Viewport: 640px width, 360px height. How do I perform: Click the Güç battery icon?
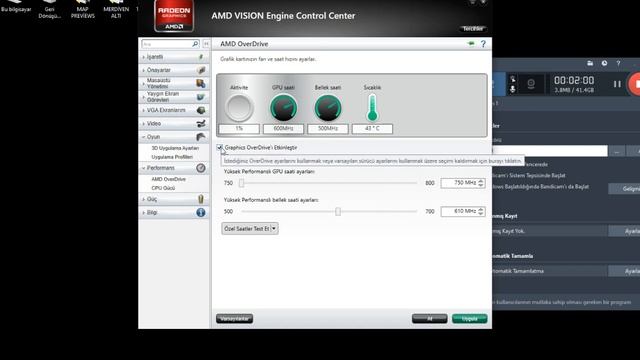click(x=201, y=199)
